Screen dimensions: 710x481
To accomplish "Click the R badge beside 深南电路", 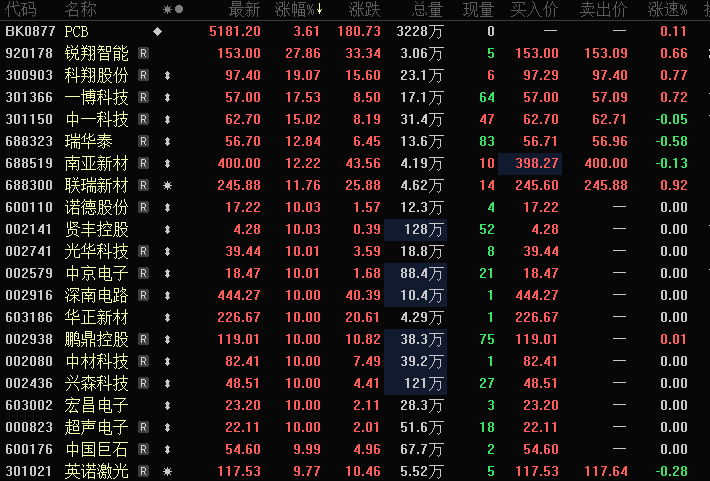I will tap(143, 295).
